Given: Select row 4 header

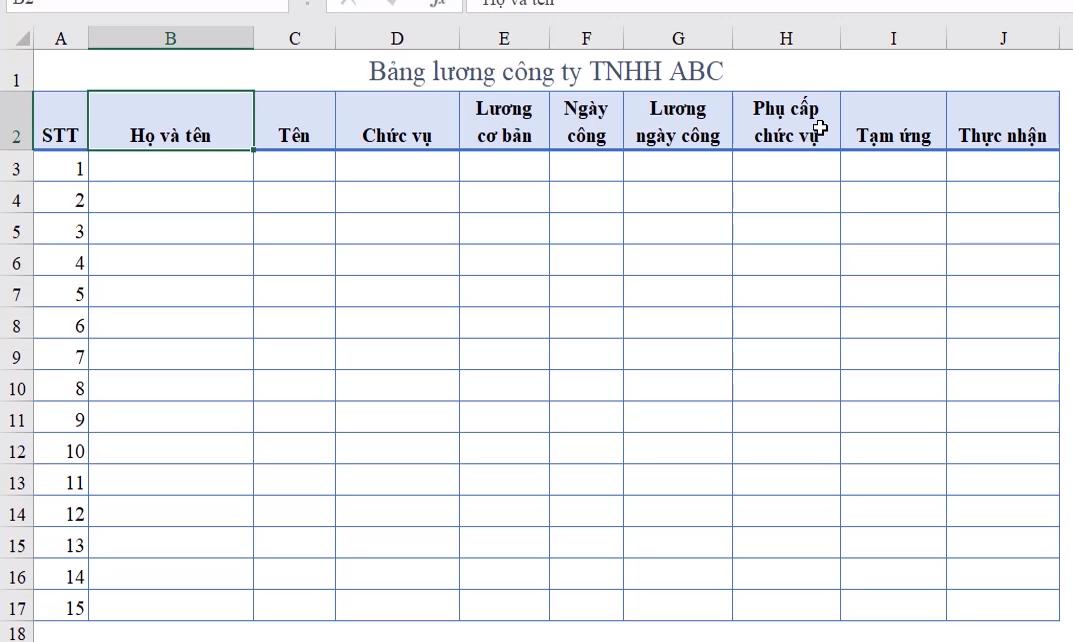Looking at the screenshot, I should tap(16, 197).
